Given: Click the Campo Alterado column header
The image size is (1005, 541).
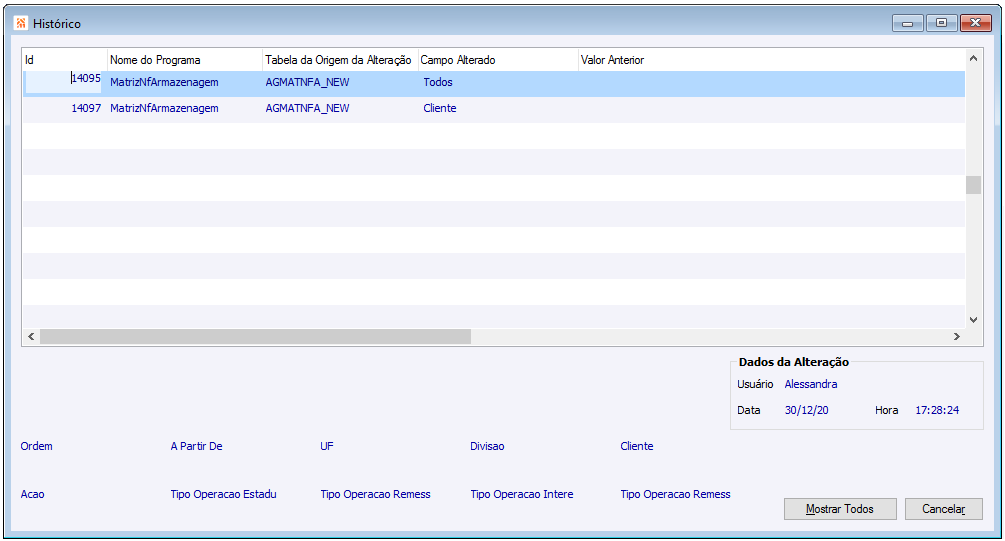Looking at the screenshot, I should point(498,60).
